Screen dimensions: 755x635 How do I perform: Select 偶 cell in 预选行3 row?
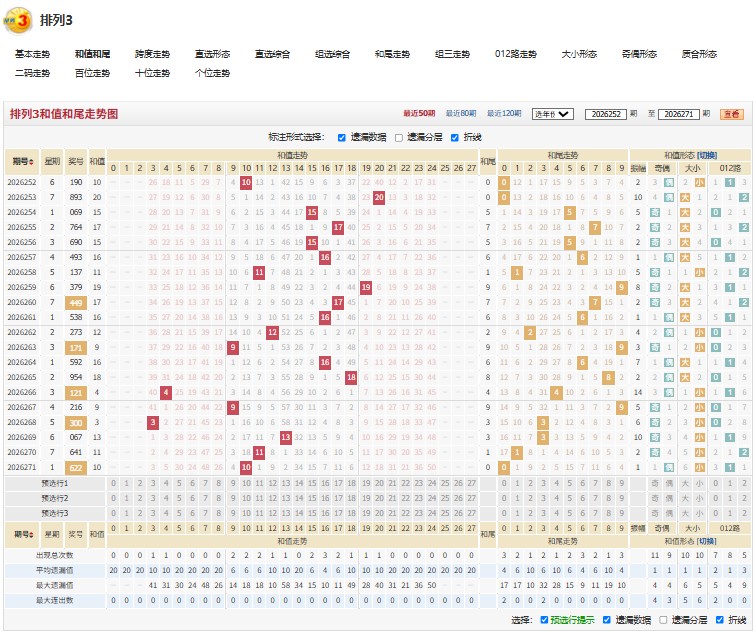pos(669,513)
